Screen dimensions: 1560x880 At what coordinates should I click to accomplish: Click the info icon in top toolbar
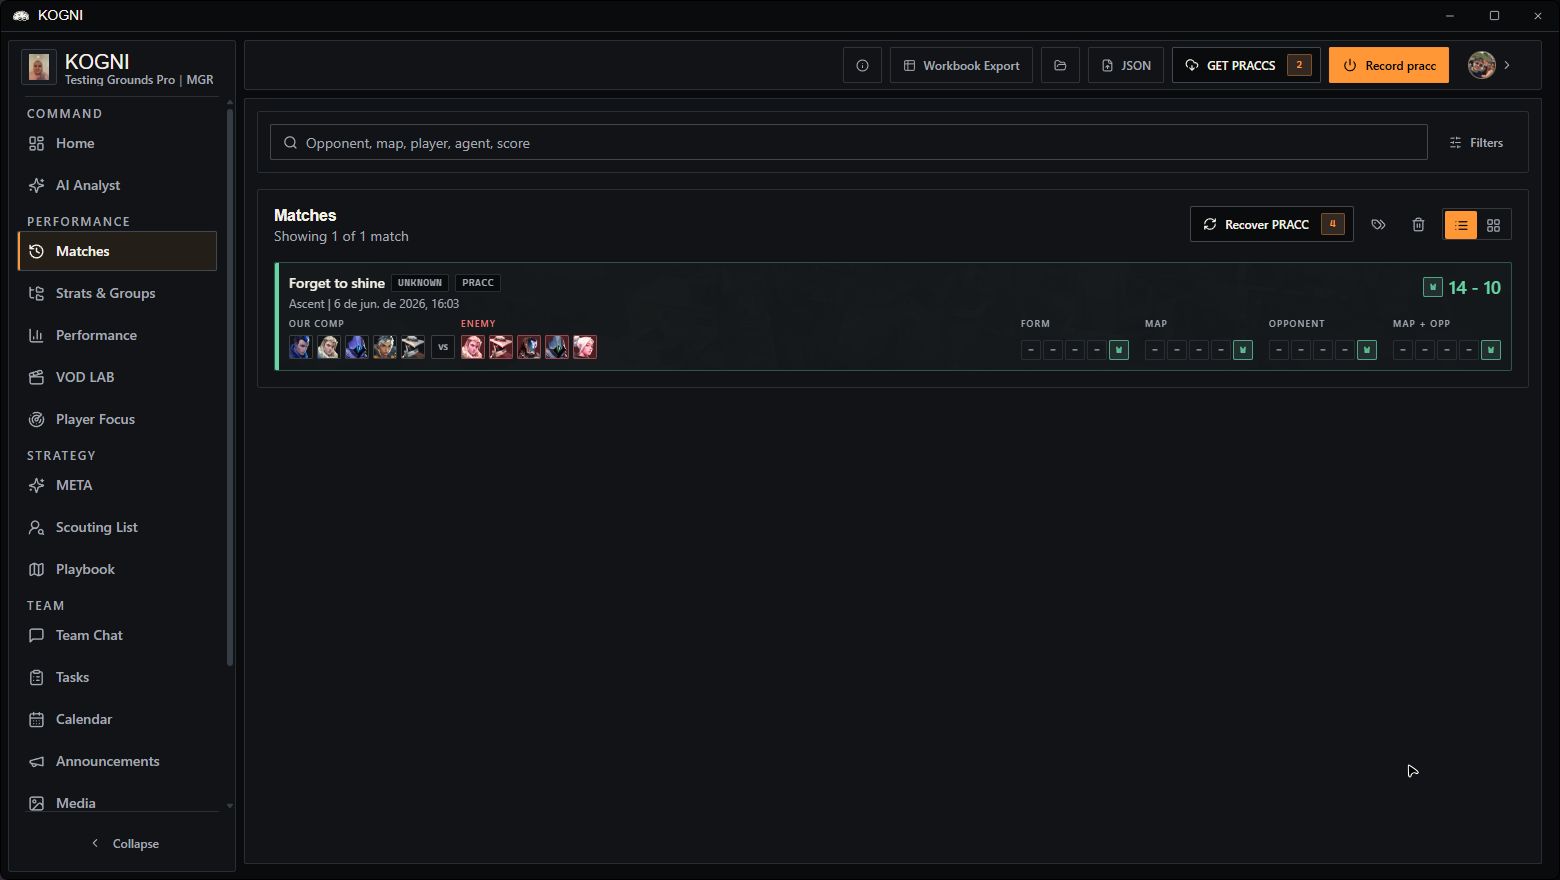click(862, 65)
